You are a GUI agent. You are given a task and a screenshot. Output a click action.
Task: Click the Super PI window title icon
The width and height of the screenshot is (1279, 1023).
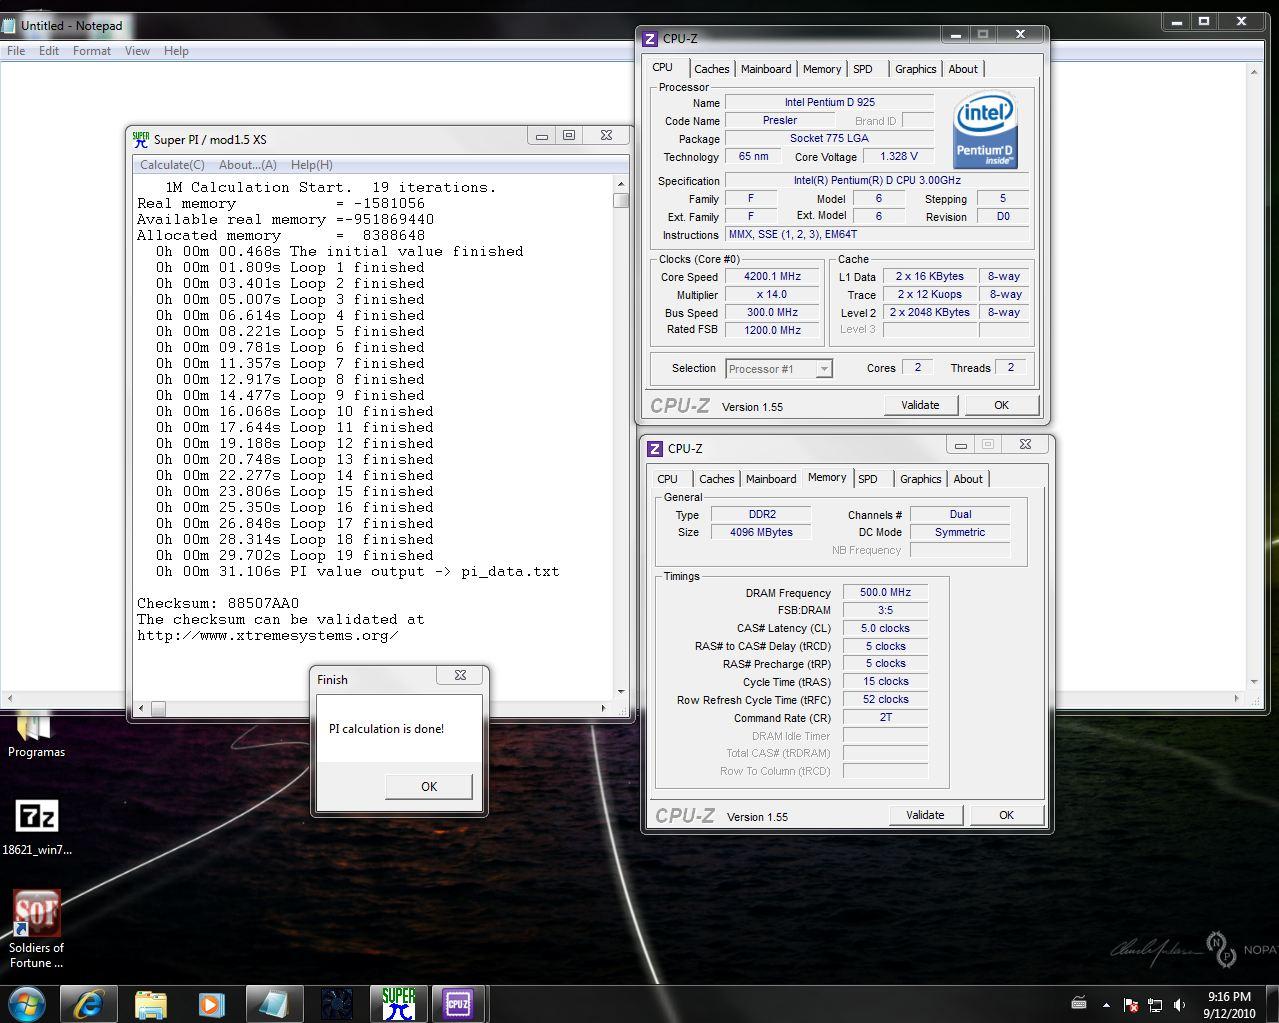click(x=141, y=139)
